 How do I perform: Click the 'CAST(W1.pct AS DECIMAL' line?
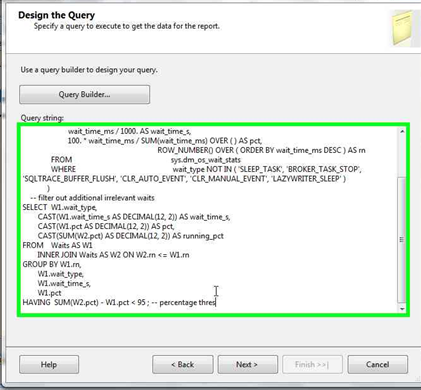[106, 226]
